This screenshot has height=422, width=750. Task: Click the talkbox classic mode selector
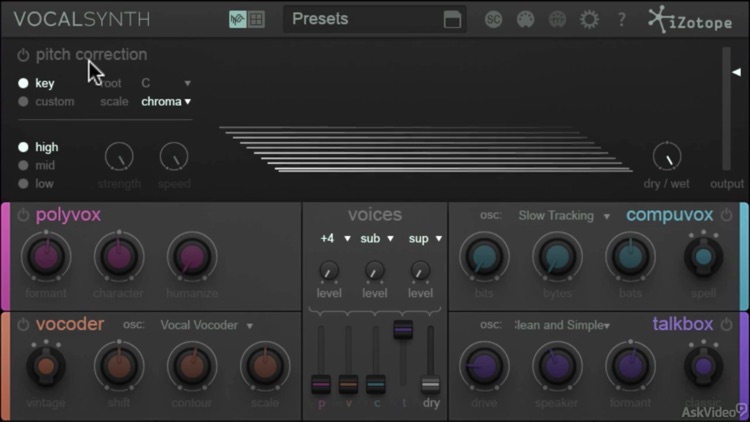click(x=703, y=366)
